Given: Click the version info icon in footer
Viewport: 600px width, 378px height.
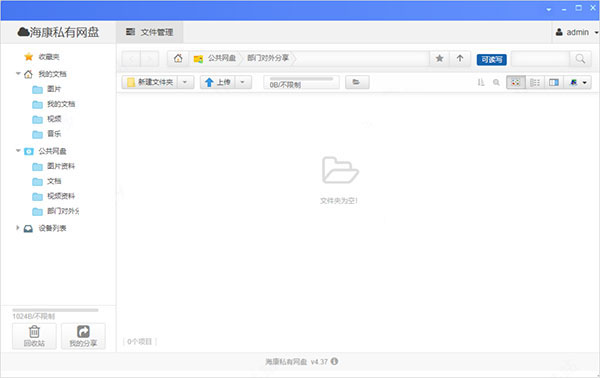Looking at the screenshot, I should tap(334, 361).
